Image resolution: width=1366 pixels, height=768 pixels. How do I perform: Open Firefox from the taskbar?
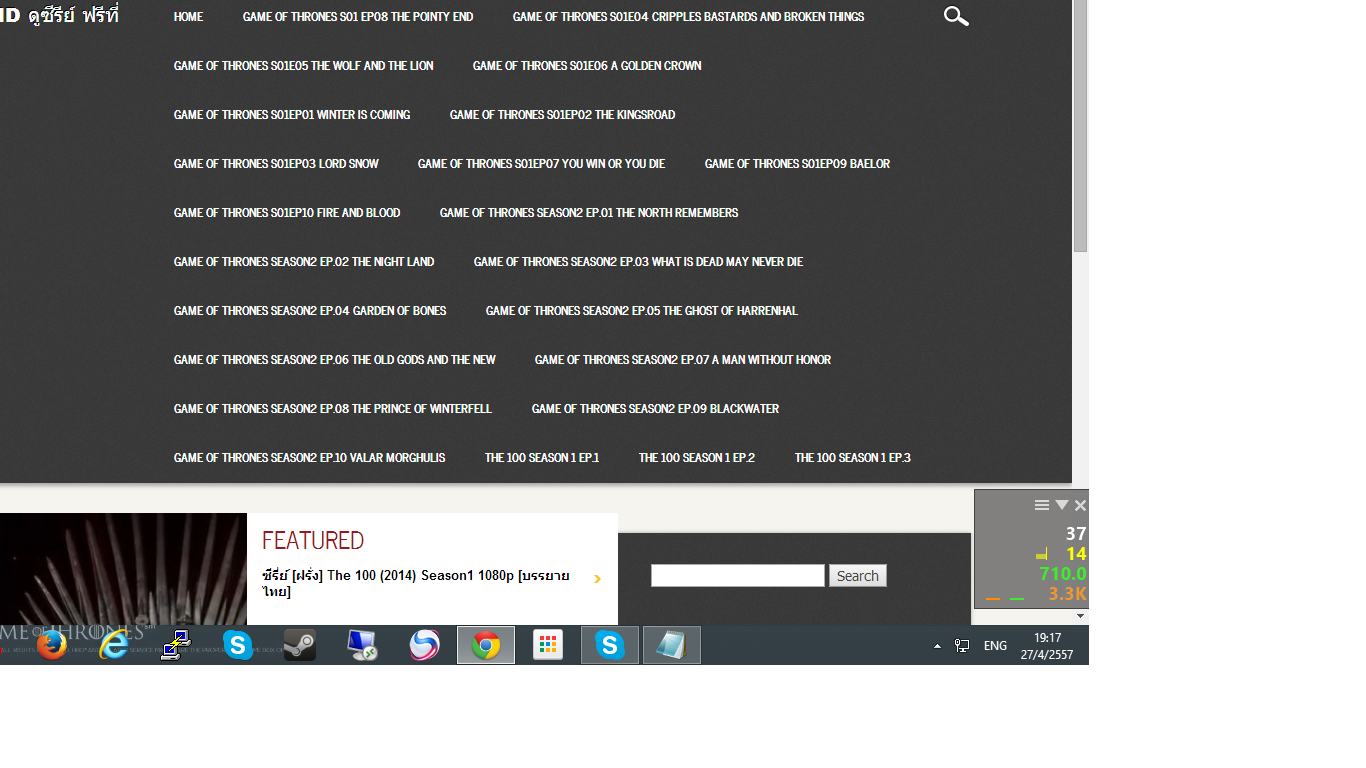pos(52,645)
